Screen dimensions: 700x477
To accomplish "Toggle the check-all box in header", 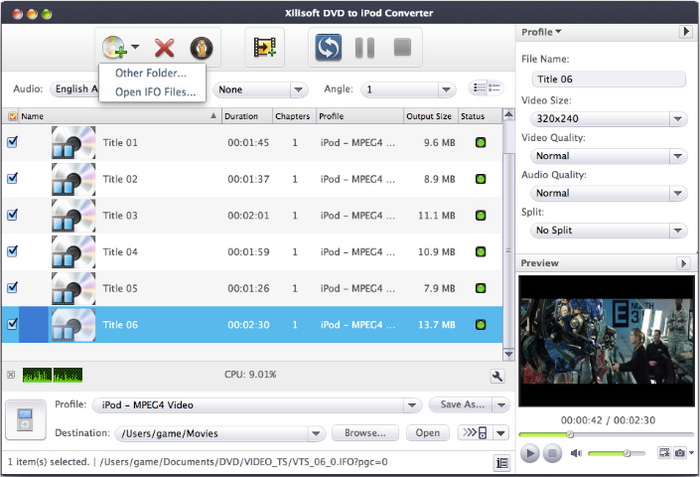I will coord(12,116).
